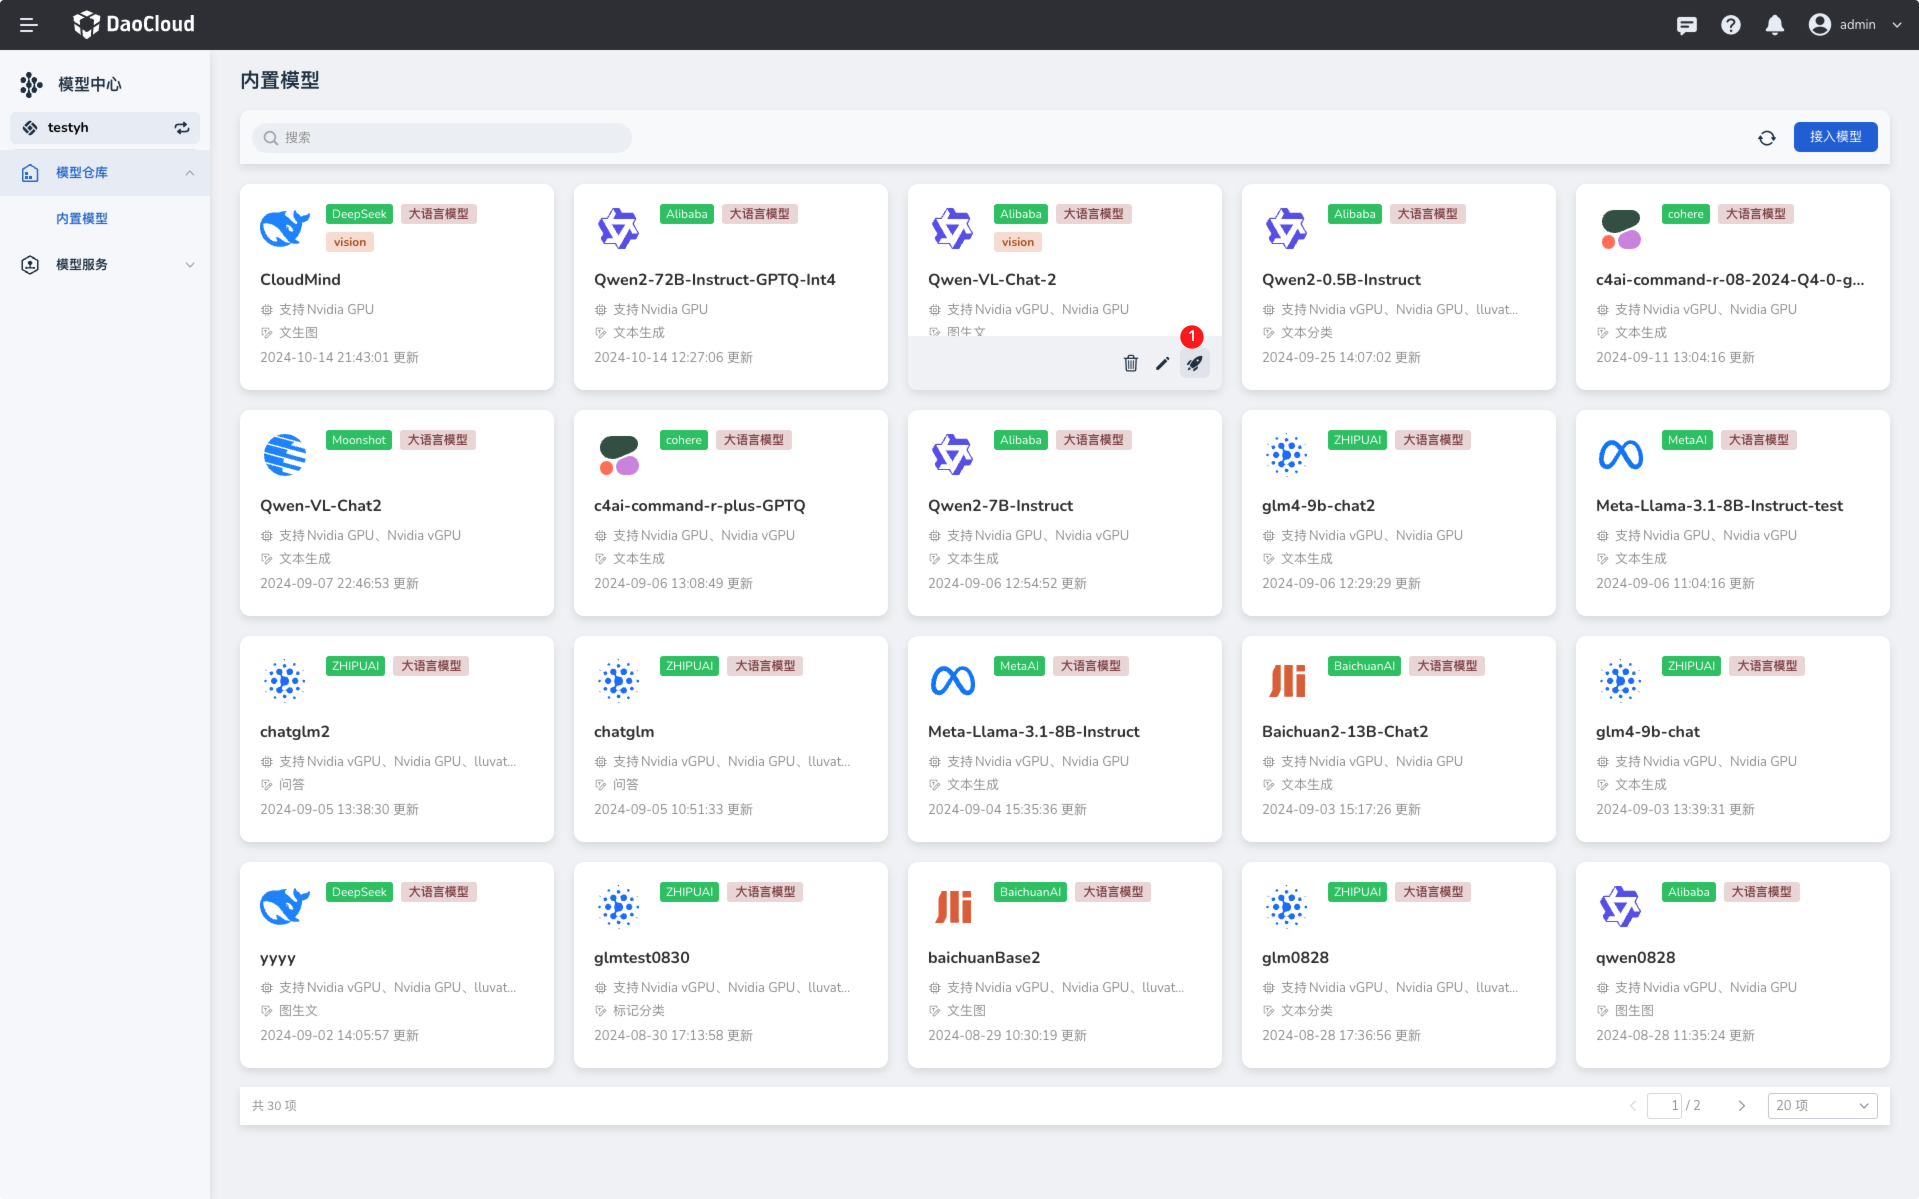
Task: Open the notifications bell
Action: (x=1774, y=25)
